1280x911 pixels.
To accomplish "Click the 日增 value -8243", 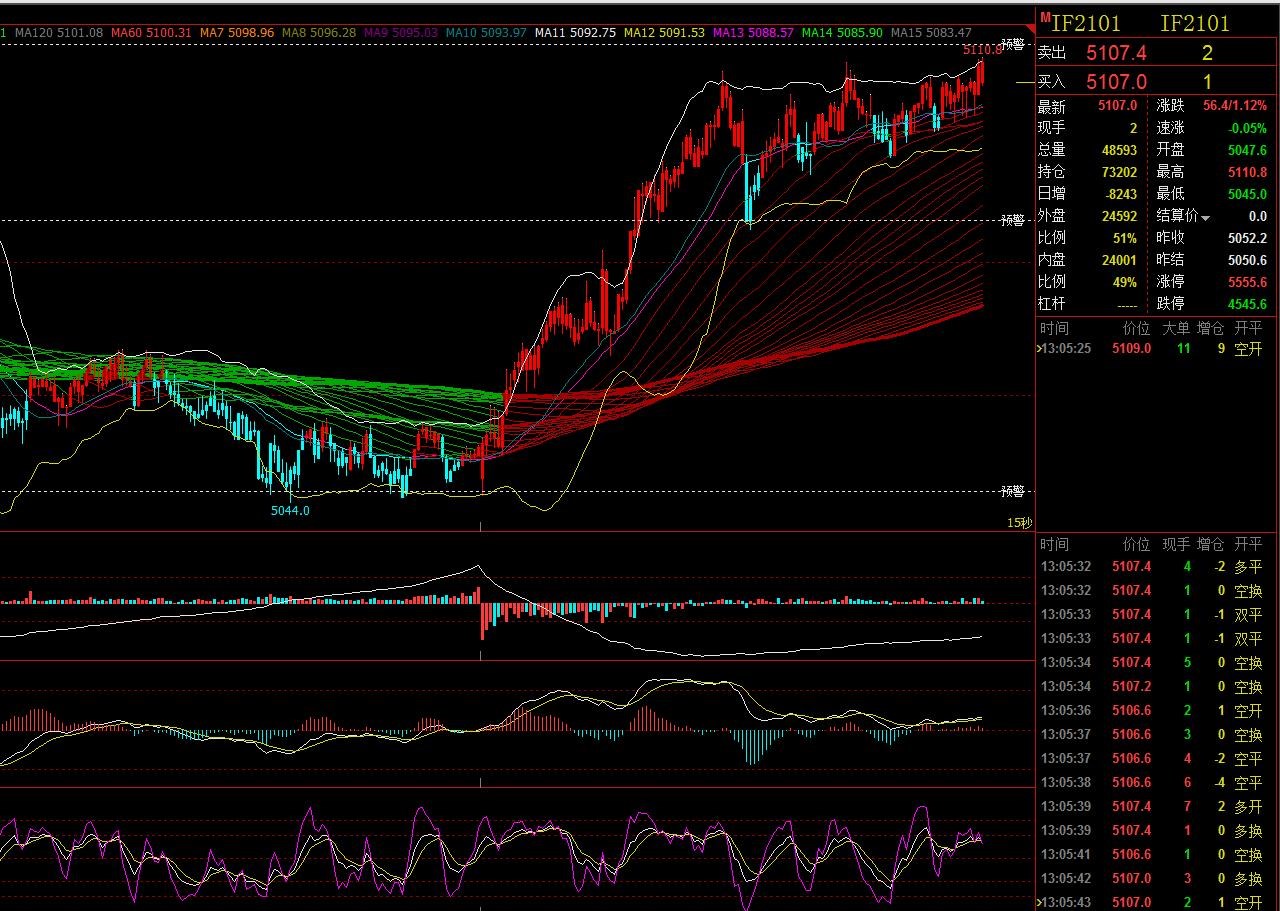I will click(x=1121, y=194).
